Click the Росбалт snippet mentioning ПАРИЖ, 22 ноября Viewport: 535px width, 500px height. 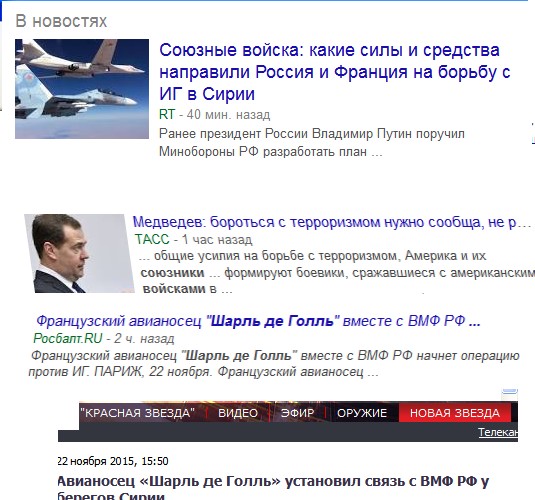pos(274,363)
